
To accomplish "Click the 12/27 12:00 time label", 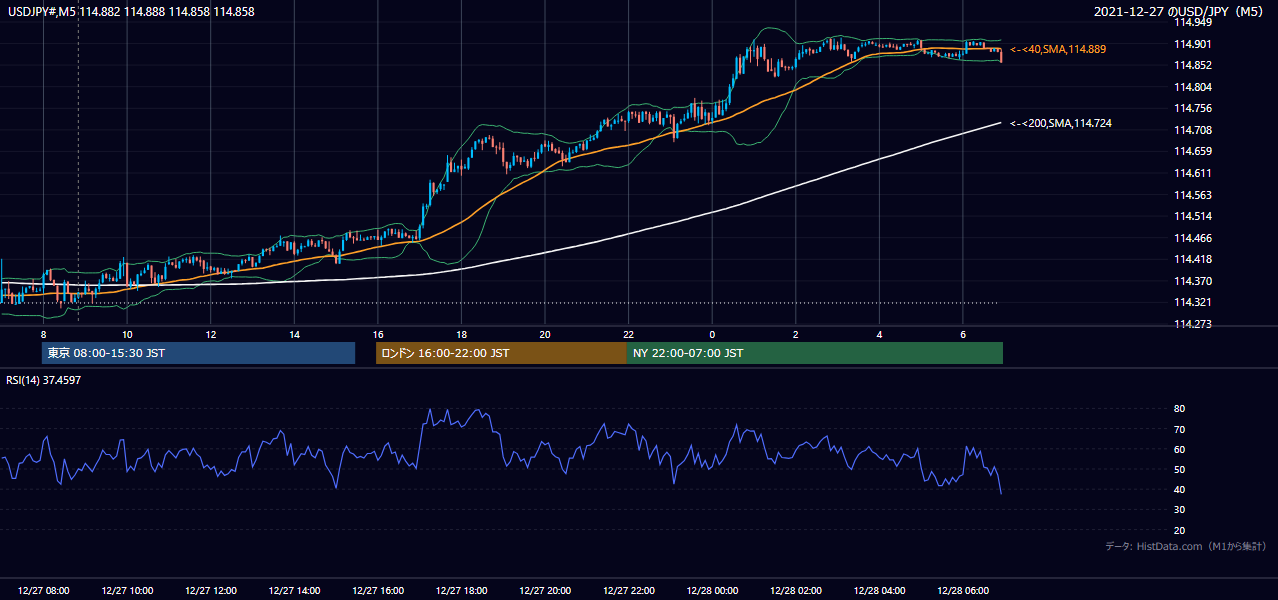I will [211, 590].
